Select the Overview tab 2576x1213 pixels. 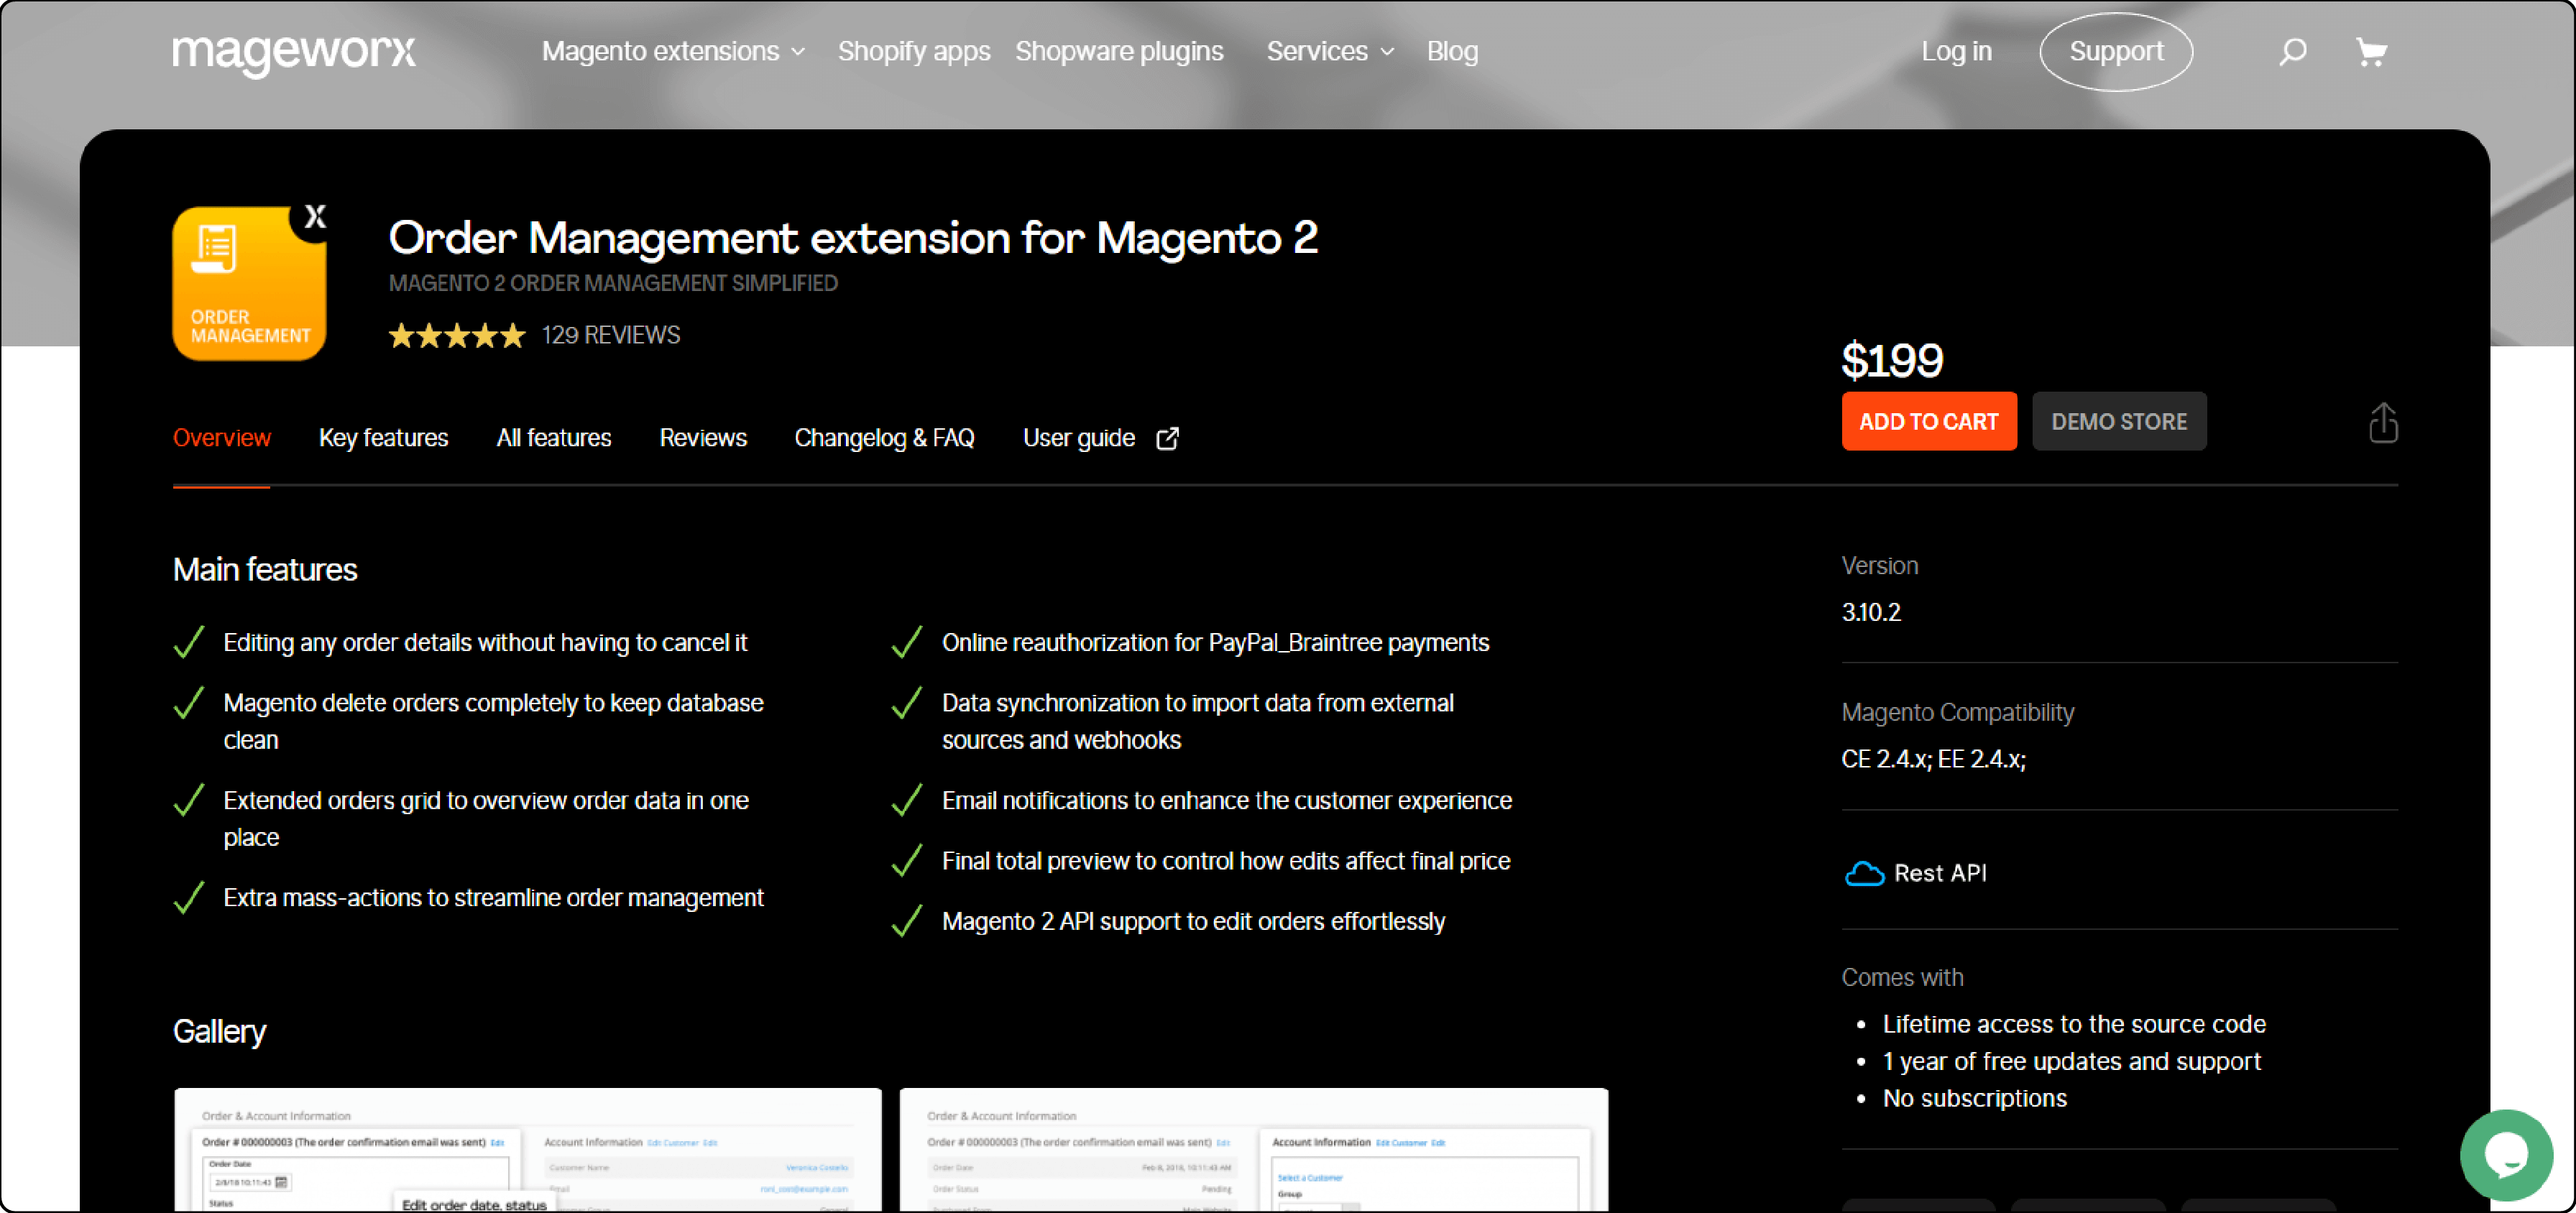(x=221, y=438)
